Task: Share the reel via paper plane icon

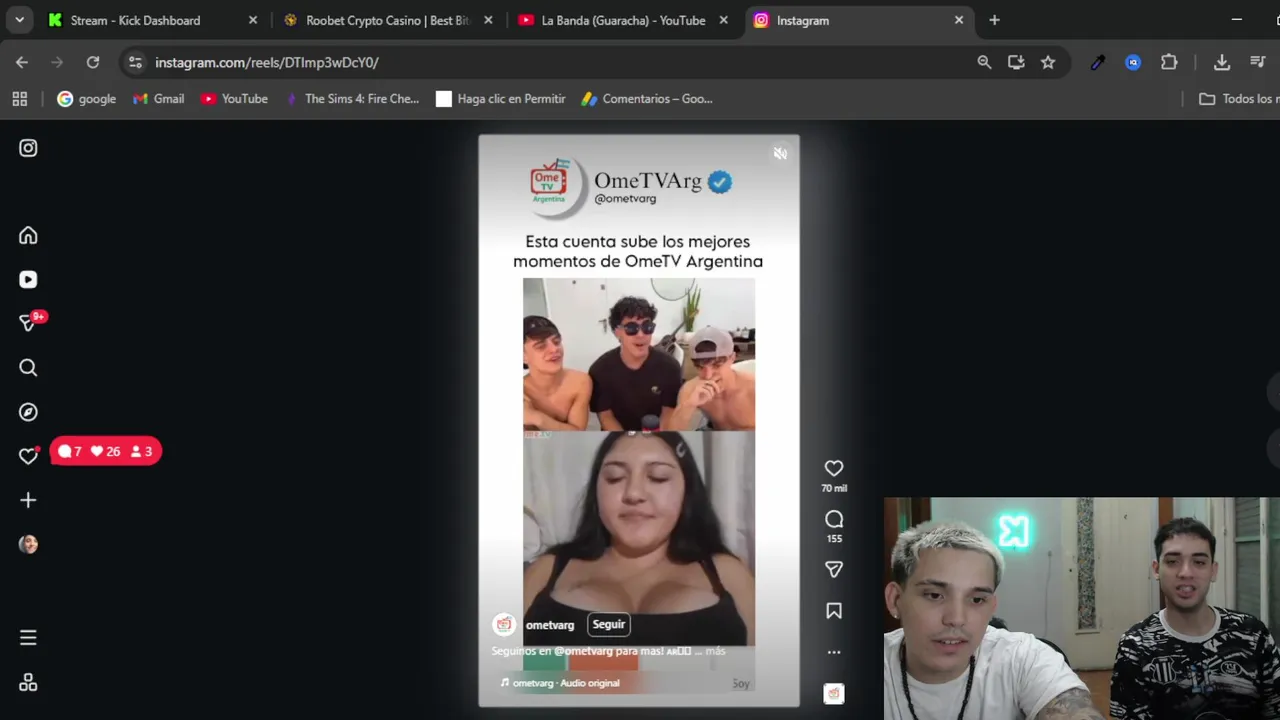Action: [834, 569]
